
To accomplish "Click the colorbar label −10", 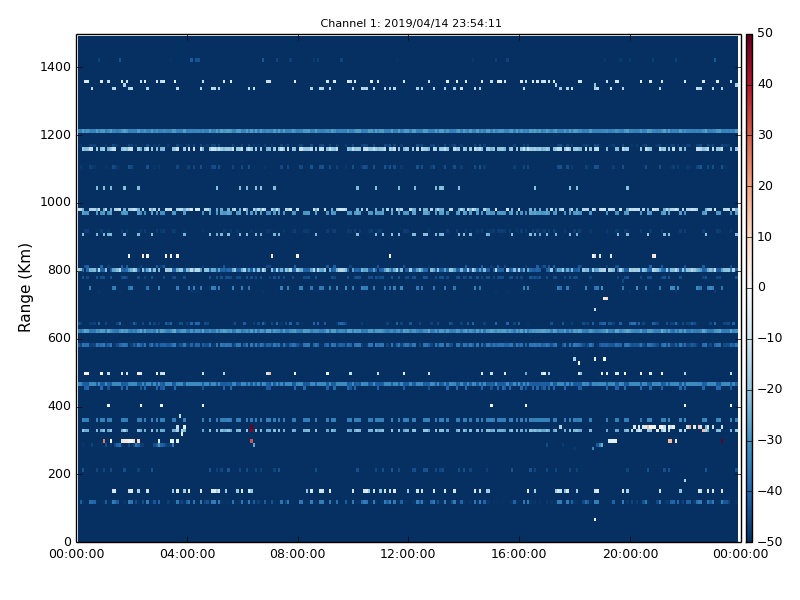I will tap(769, 338).
